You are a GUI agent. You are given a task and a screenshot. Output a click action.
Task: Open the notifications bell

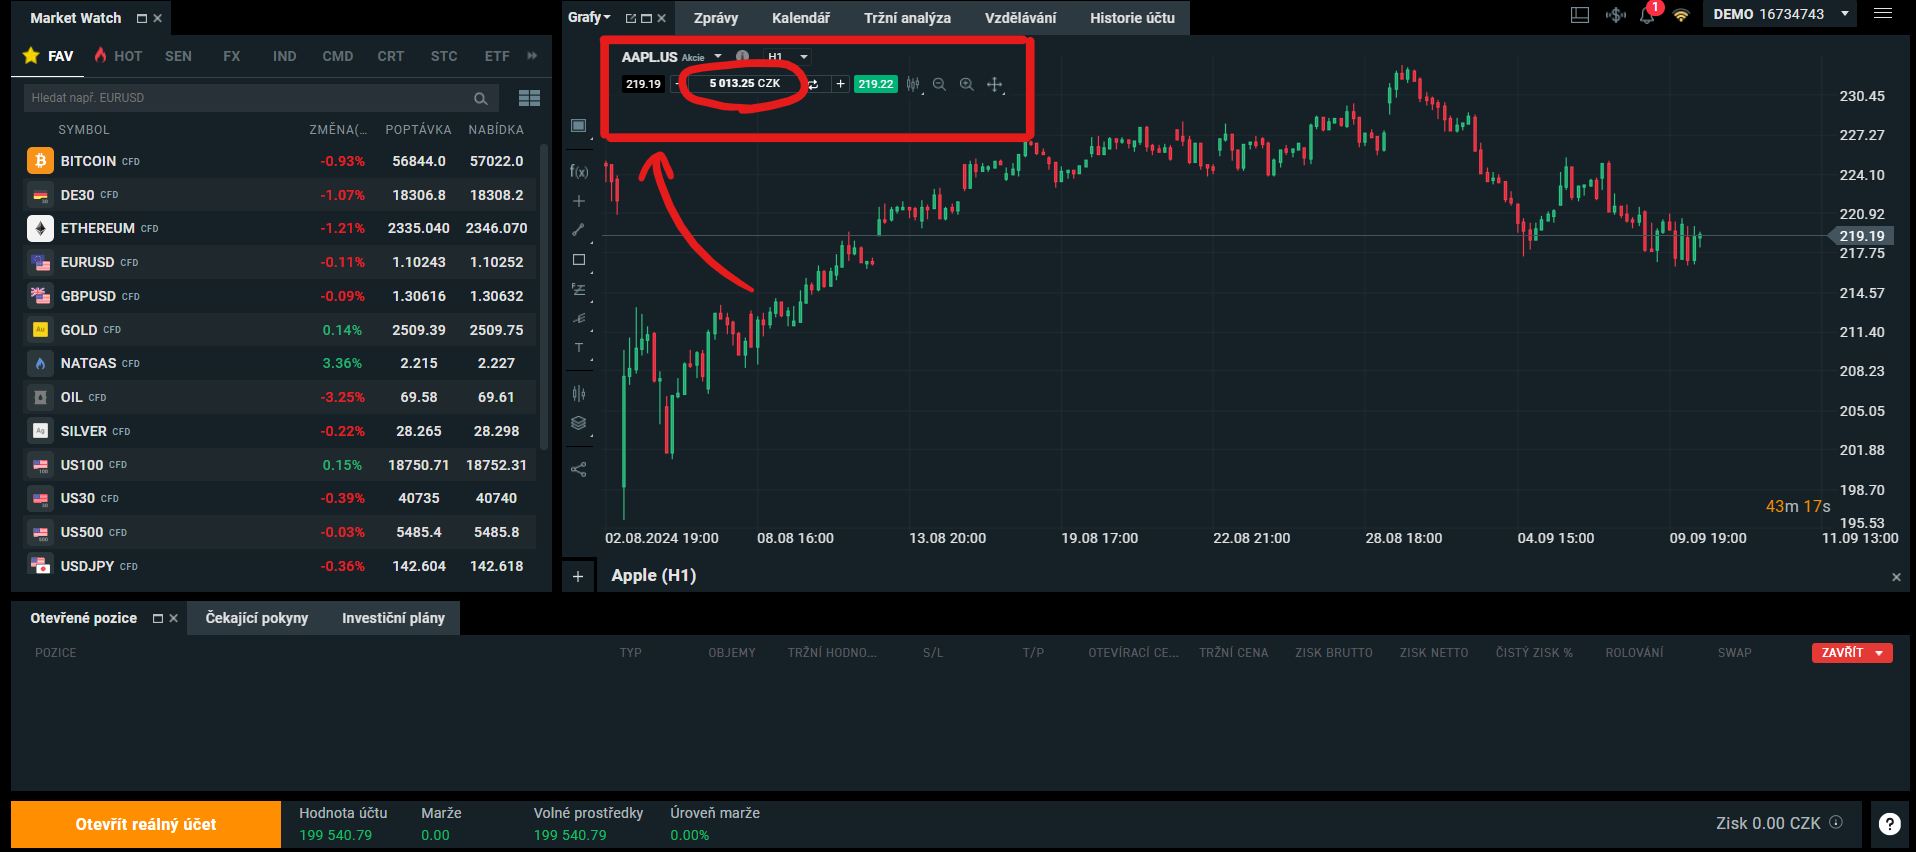pos(1646,16)
